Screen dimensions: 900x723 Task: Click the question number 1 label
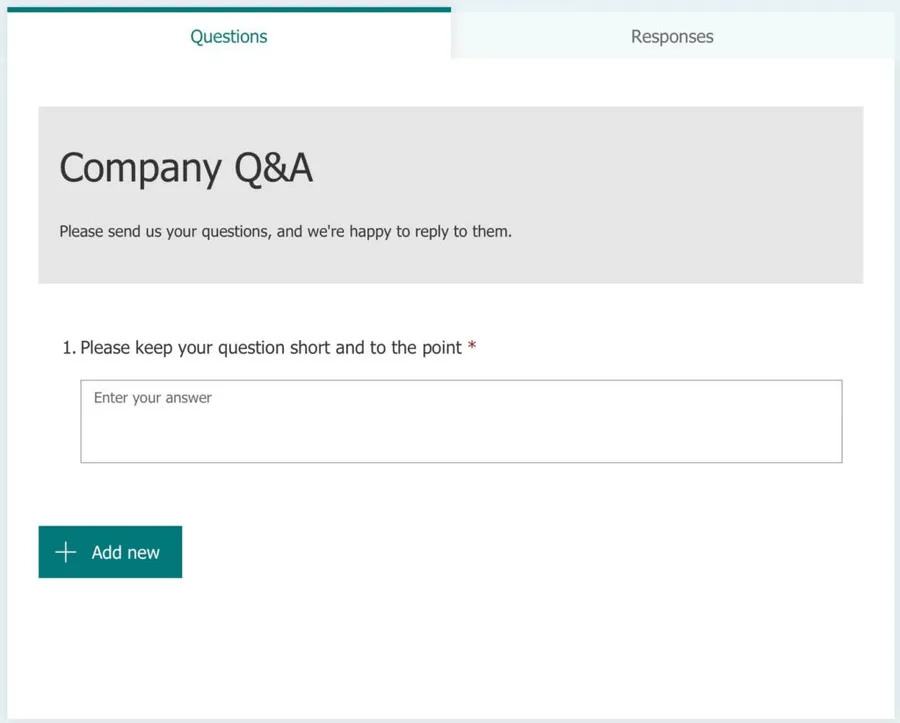[x=68, y=348]
